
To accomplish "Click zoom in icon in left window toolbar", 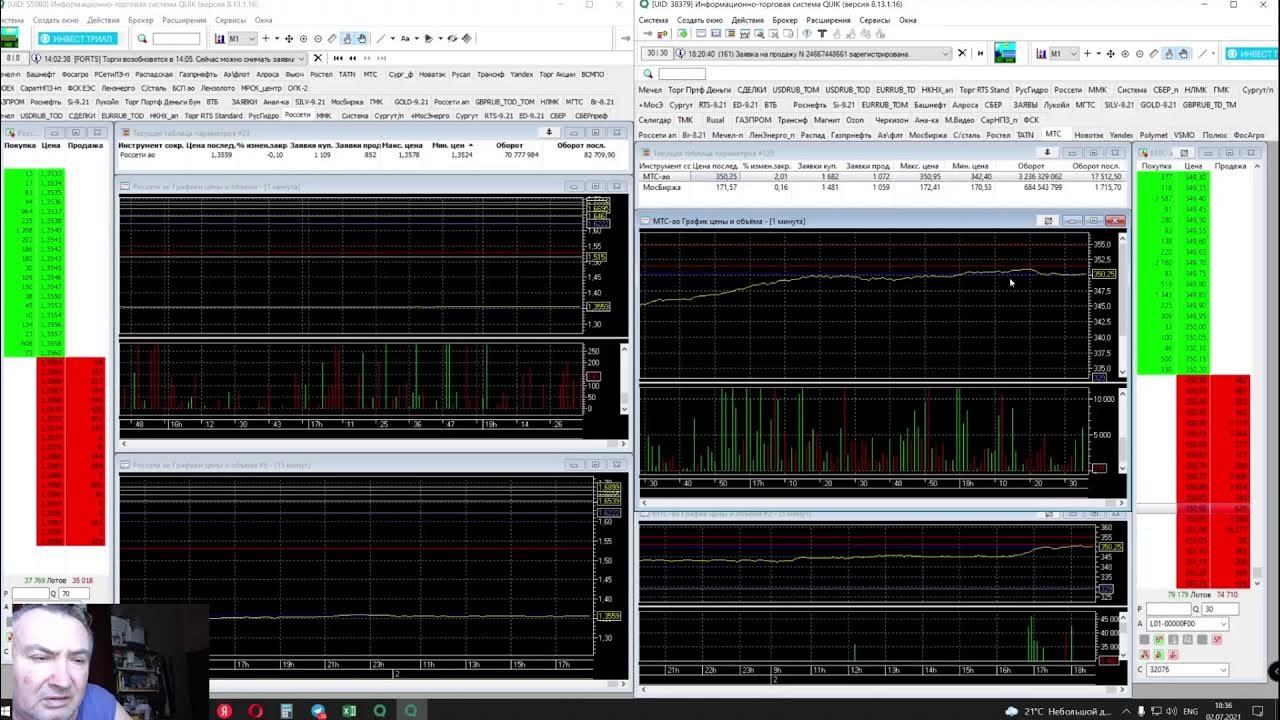I will pos(304,39).
